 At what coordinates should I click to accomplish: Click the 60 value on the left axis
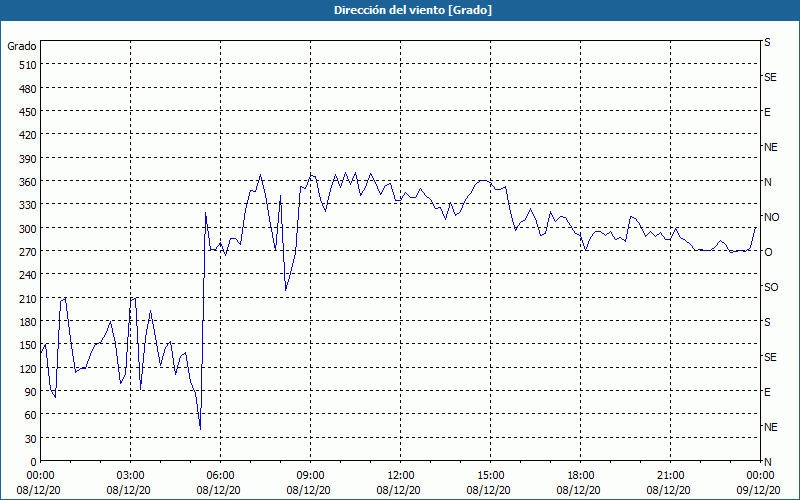coord(31,415)
